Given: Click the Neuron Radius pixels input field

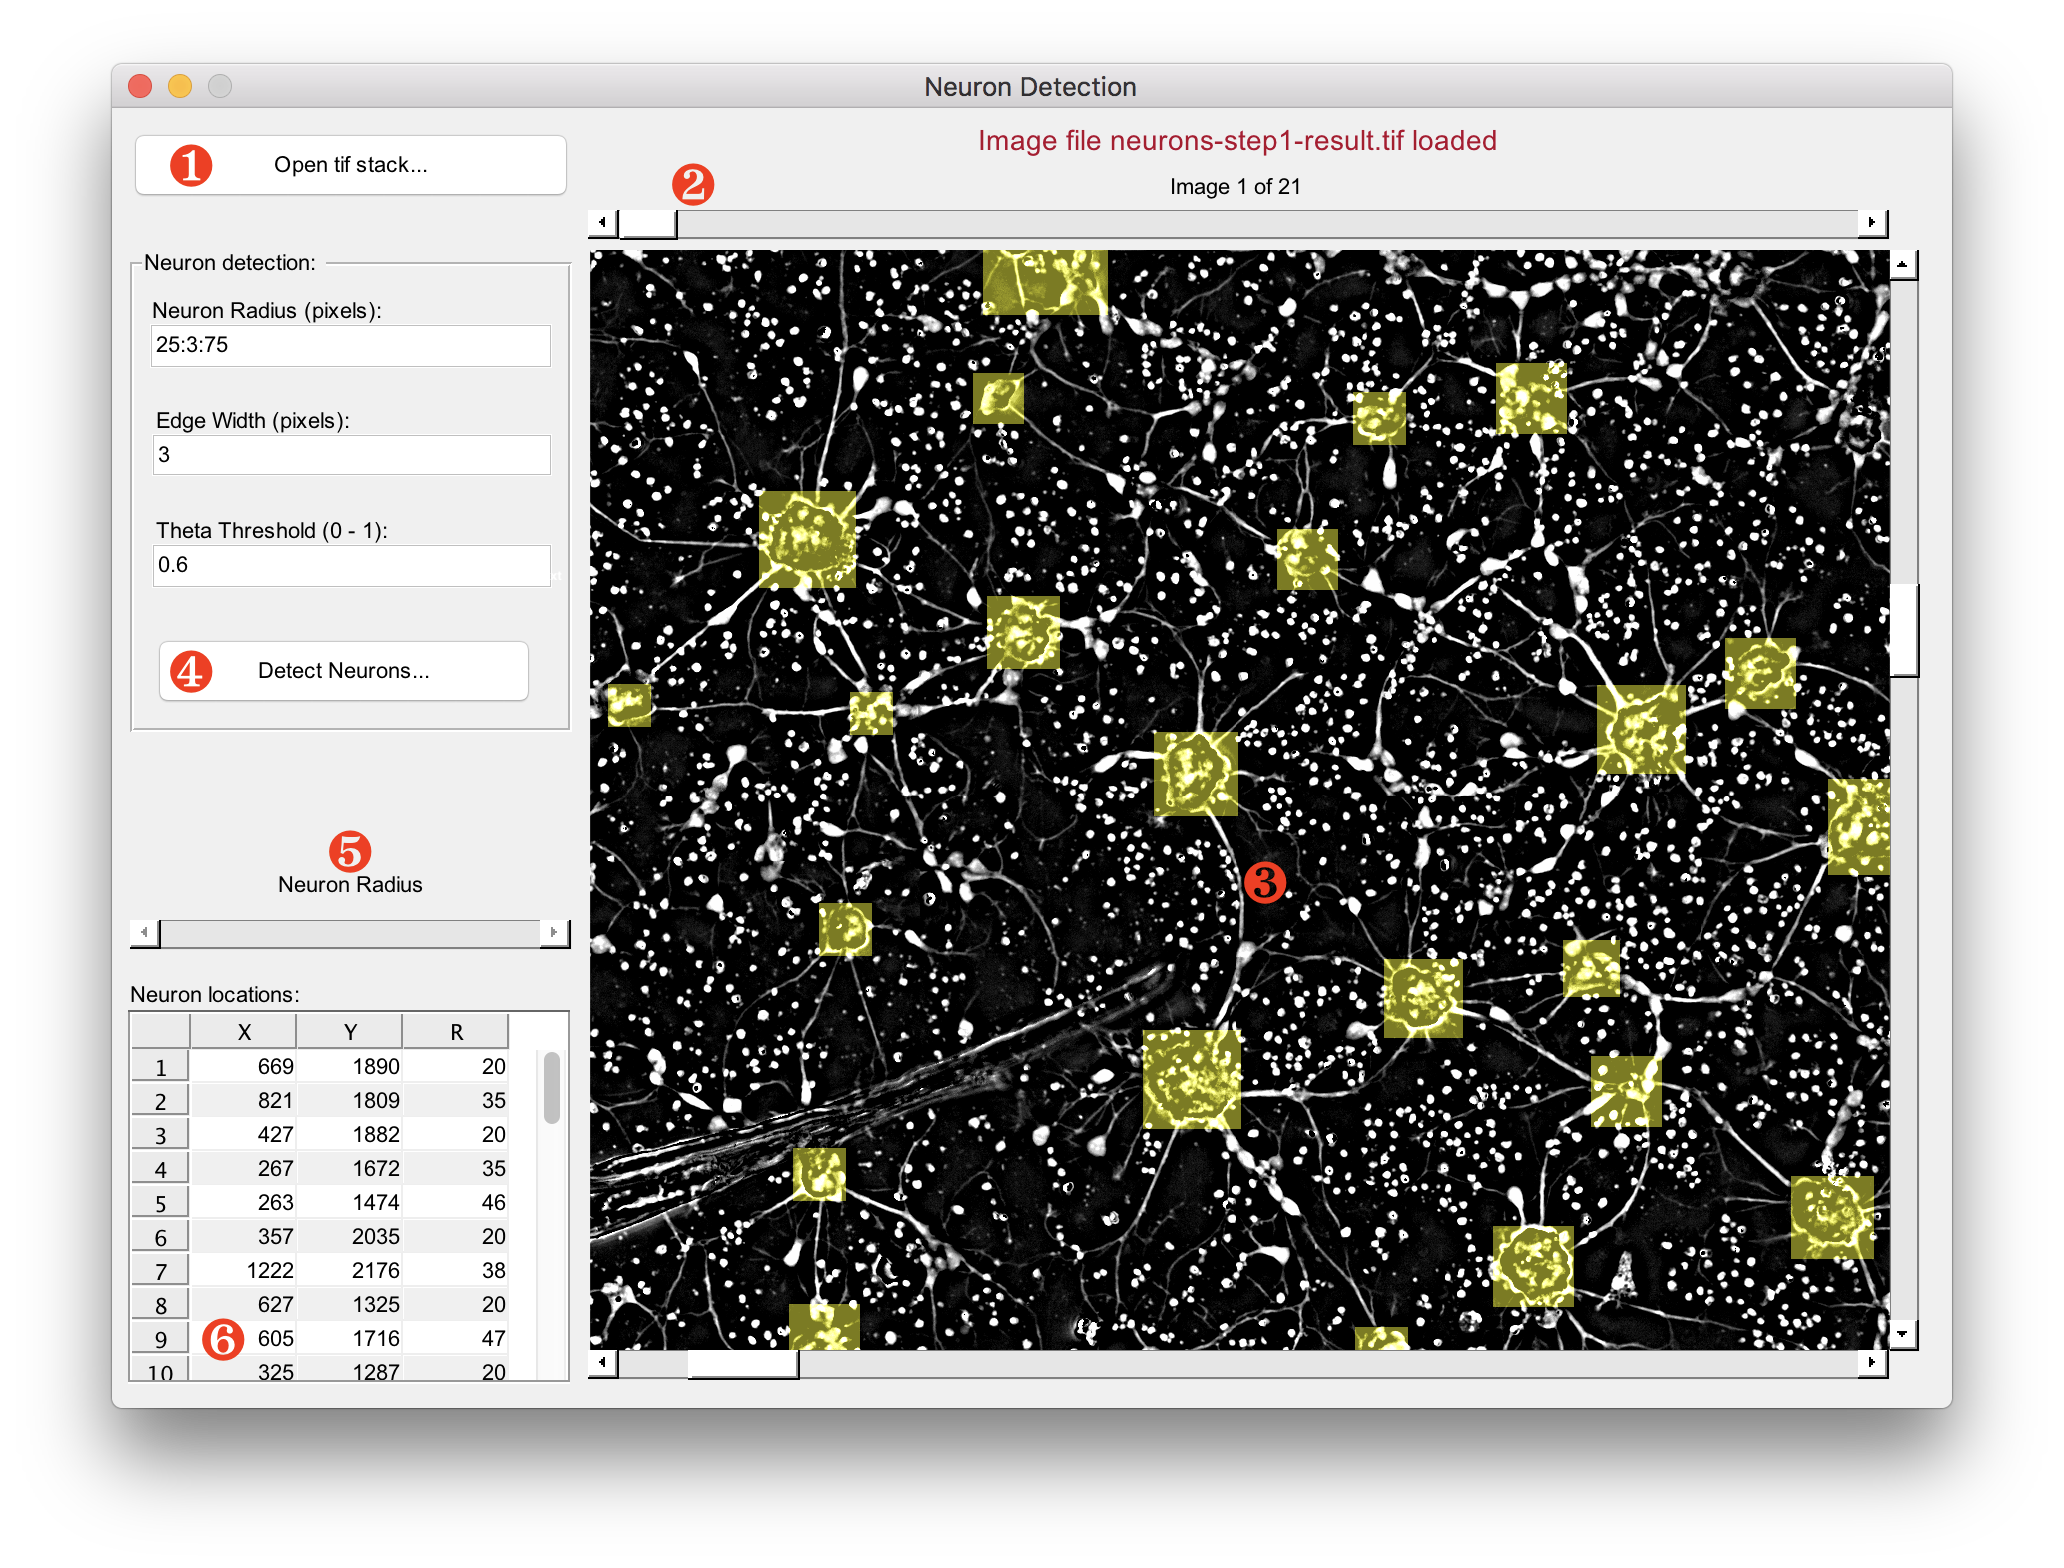Looking at the screenshot, I should (x=350, y=345).
